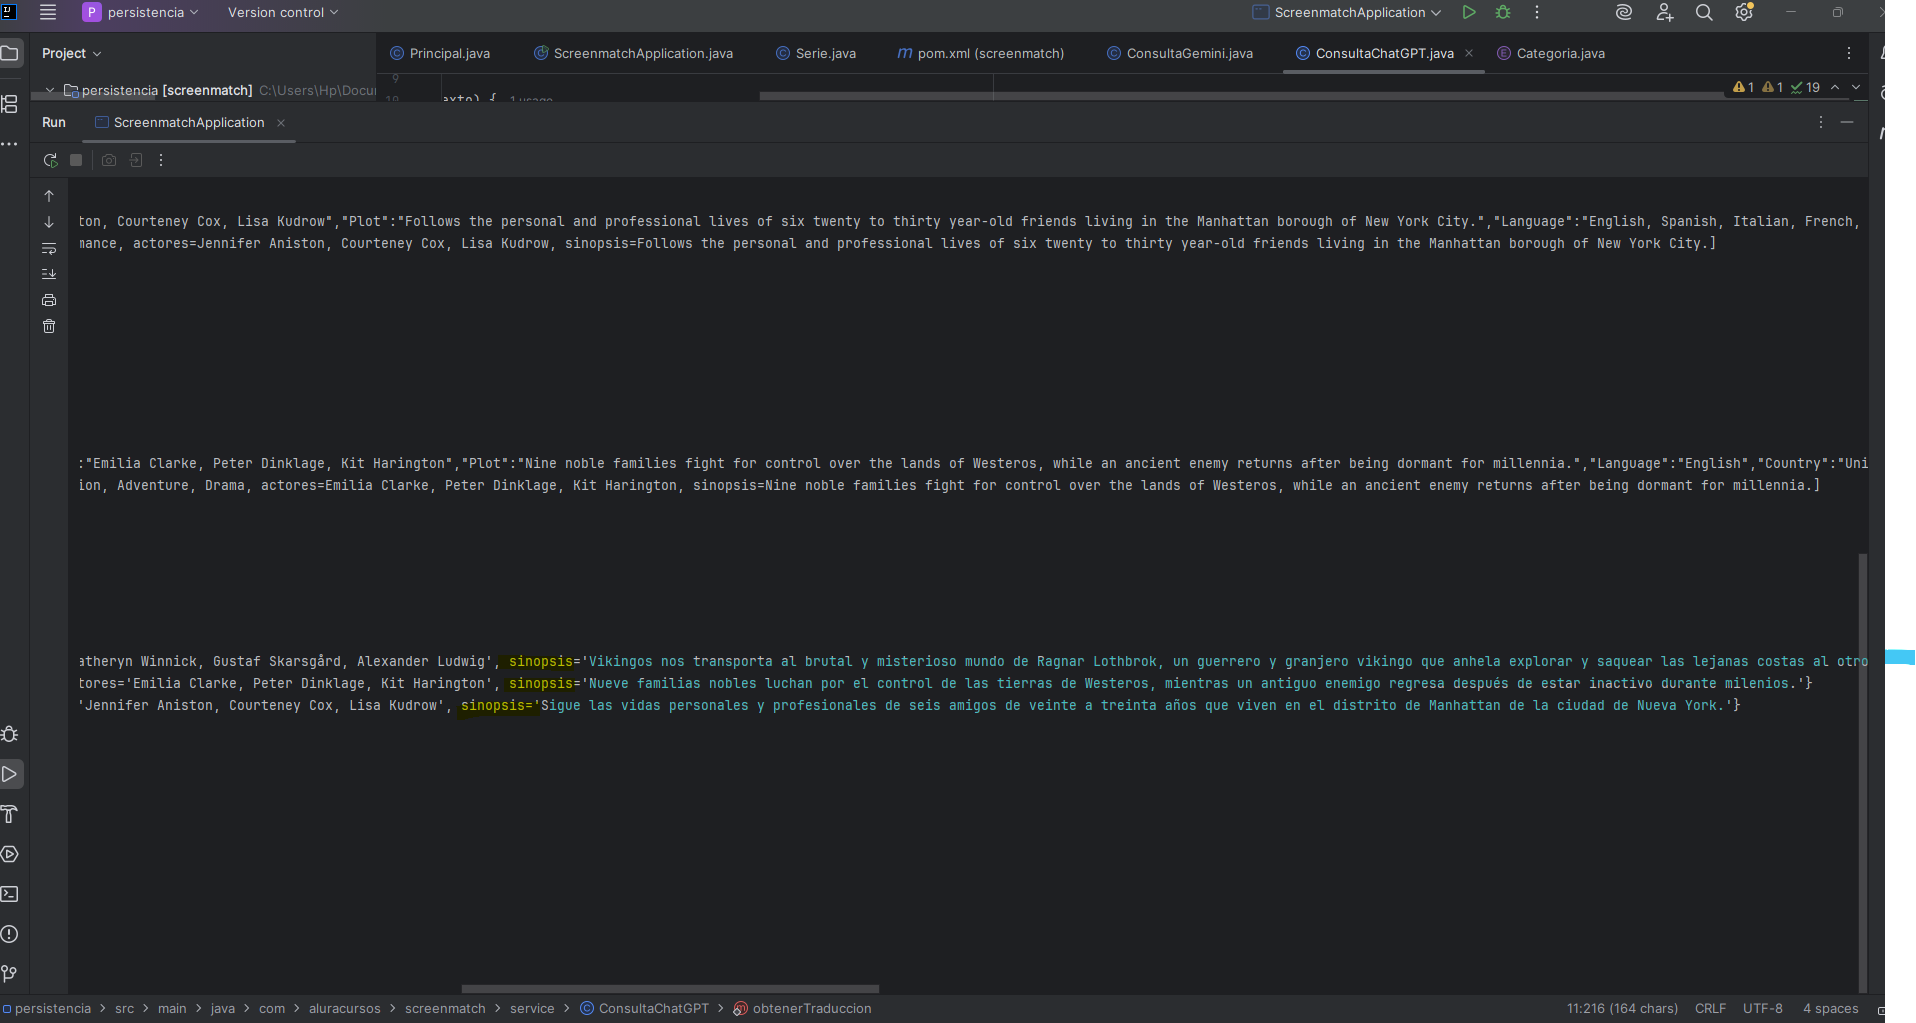
Task: Click cursor position 11:216 indicator
Action: click(1622, 1009)
